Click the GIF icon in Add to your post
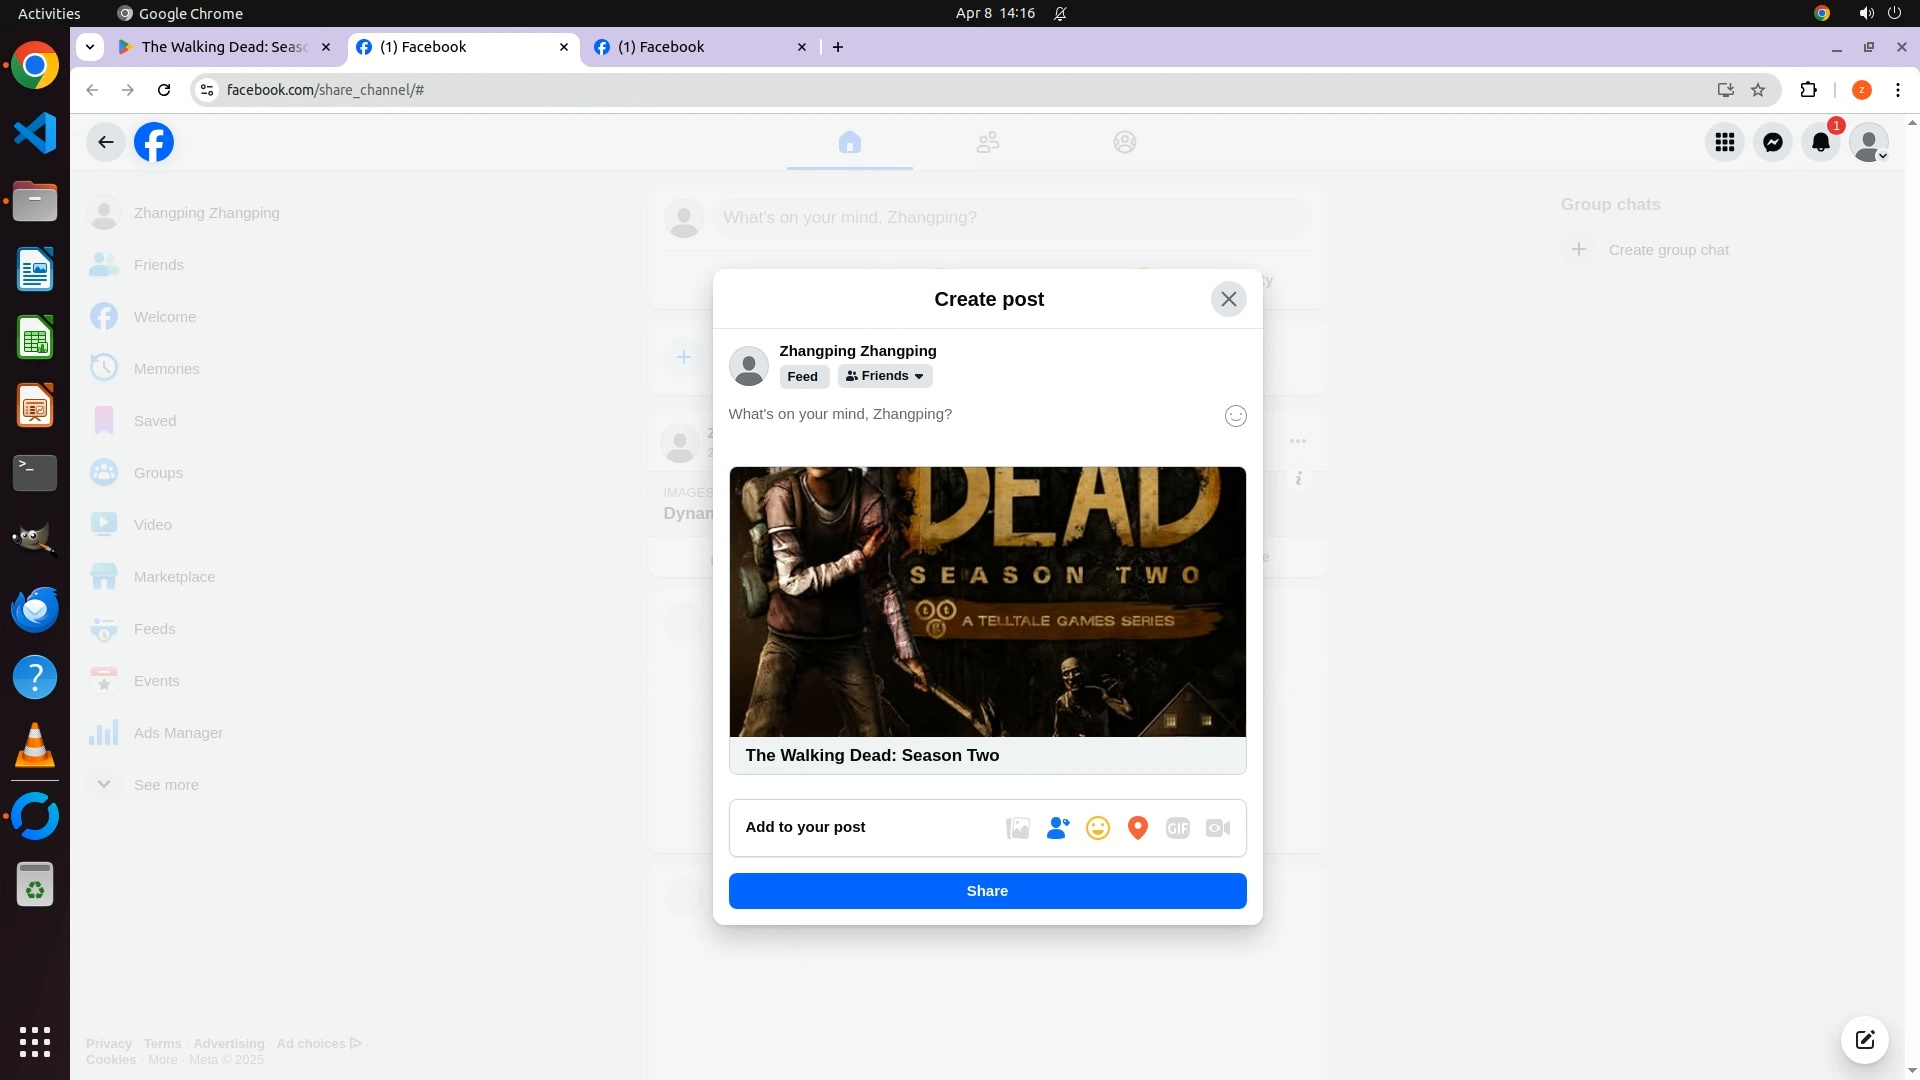 click(1177, 828)
